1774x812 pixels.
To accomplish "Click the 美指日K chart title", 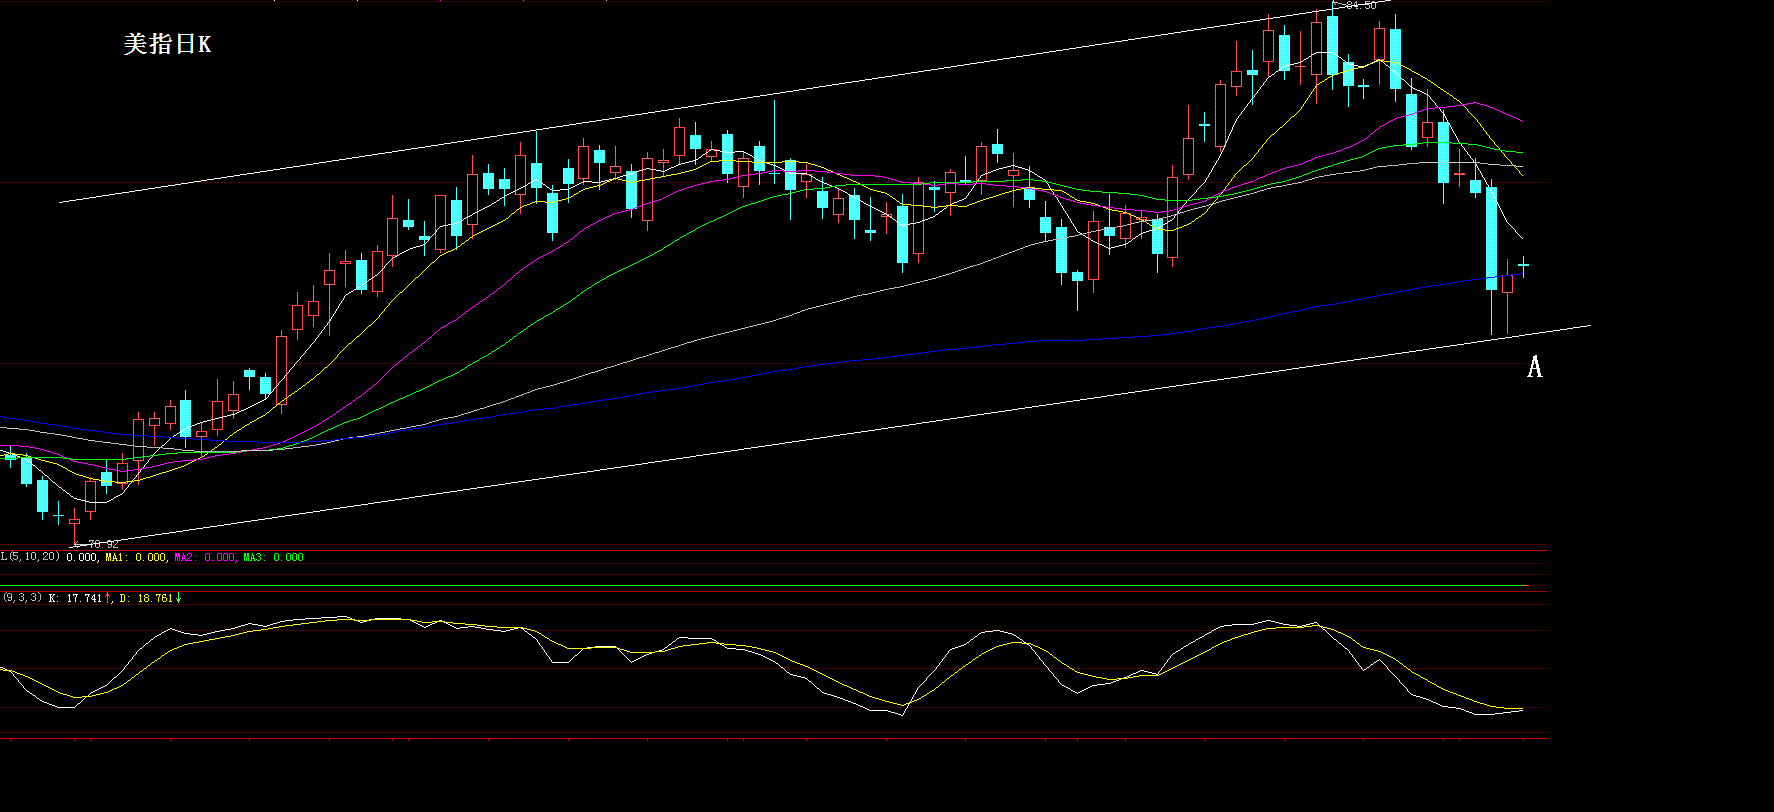I will [x=167, y=44].
